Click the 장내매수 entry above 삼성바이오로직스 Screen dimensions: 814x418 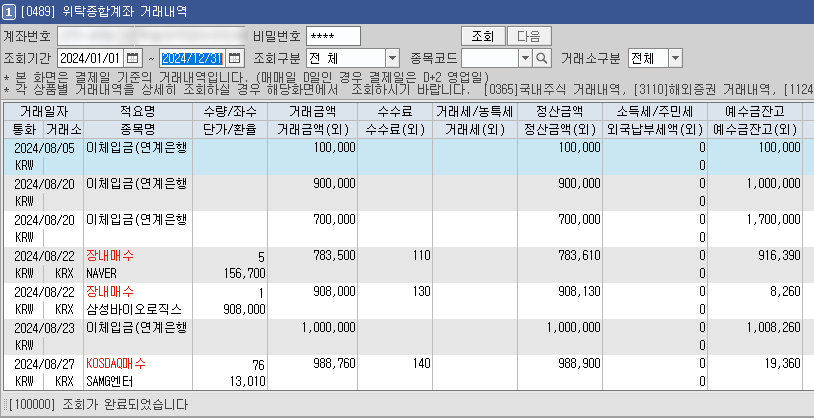point(110,291)
